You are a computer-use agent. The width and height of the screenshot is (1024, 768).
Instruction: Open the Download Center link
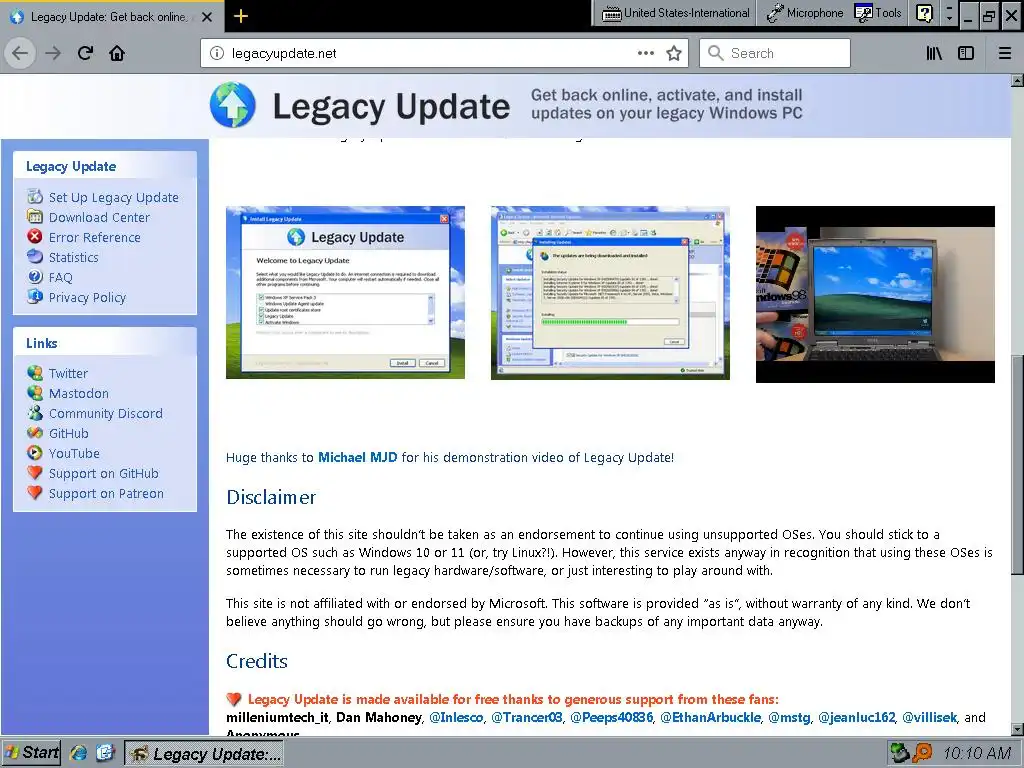(x=99, y=217)
